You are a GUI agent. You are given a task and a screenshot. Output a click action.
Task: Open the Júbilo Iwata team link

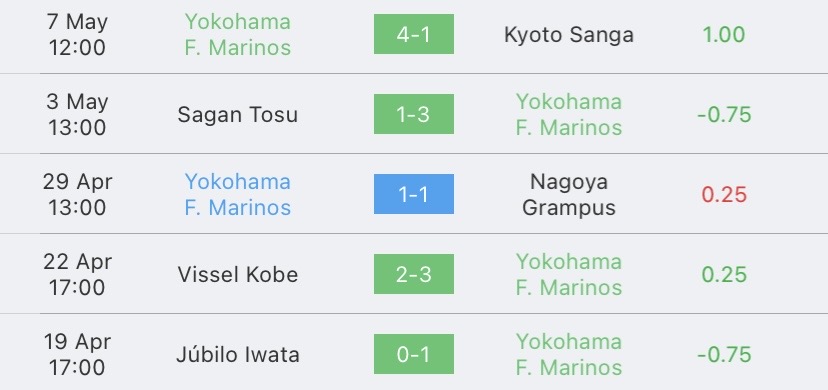[x=238, y=355]
